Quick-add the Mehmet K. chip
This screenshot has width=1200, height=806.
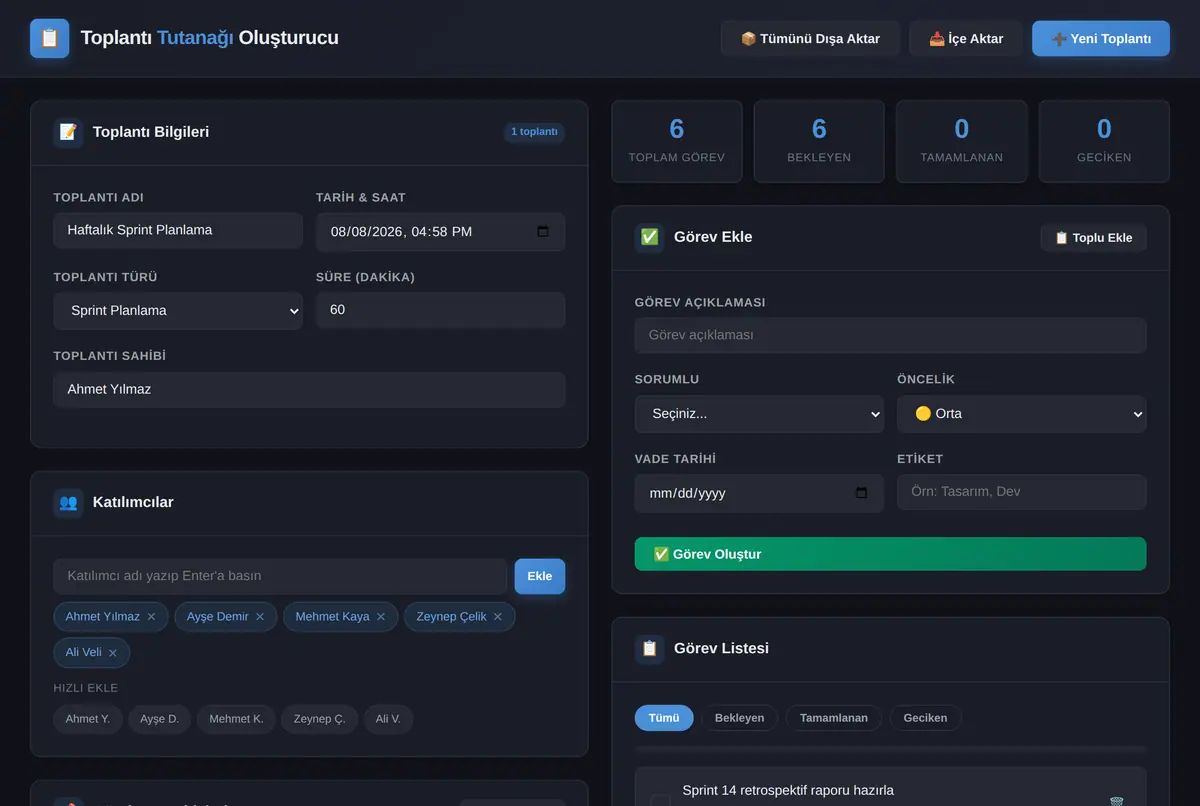coord(236,719)
